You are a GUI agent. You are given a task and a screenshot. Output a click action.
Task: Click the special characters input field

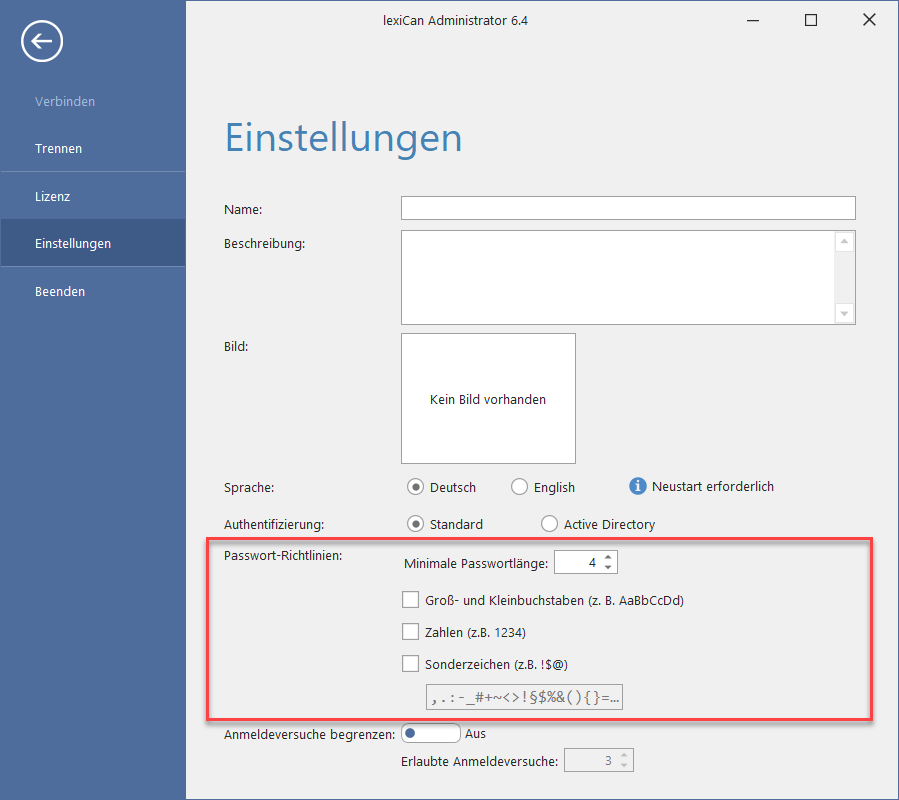tap(525, 697)
